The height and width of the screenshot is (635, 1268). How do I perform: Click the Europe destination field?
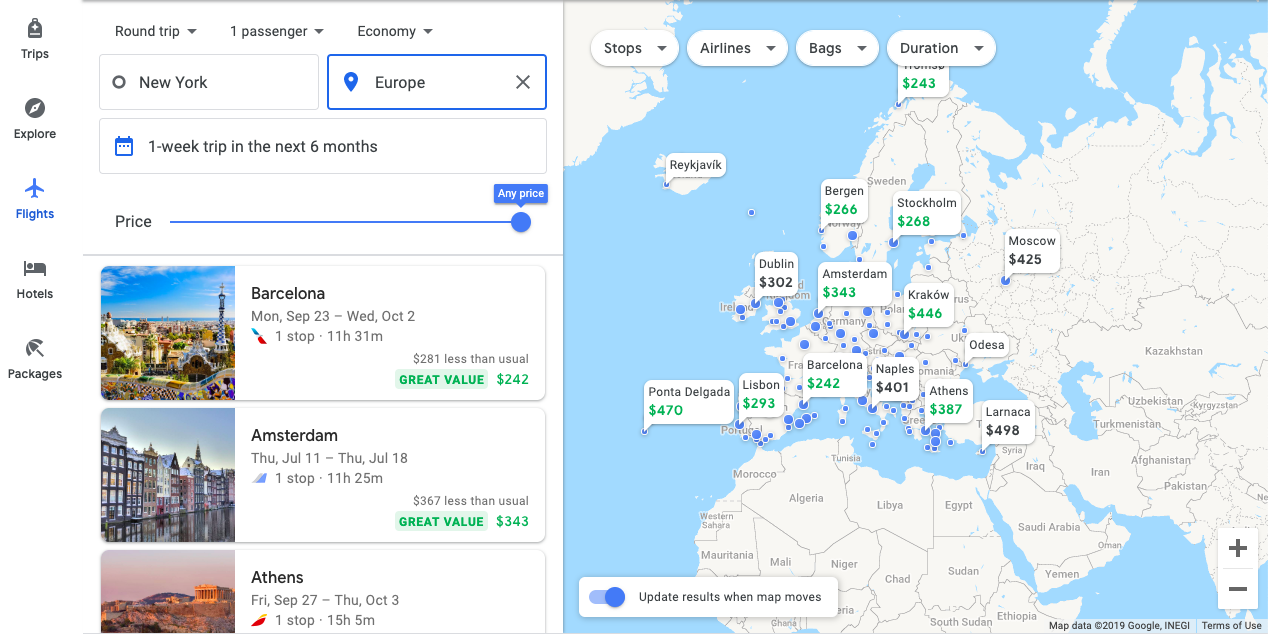point(437,82)
